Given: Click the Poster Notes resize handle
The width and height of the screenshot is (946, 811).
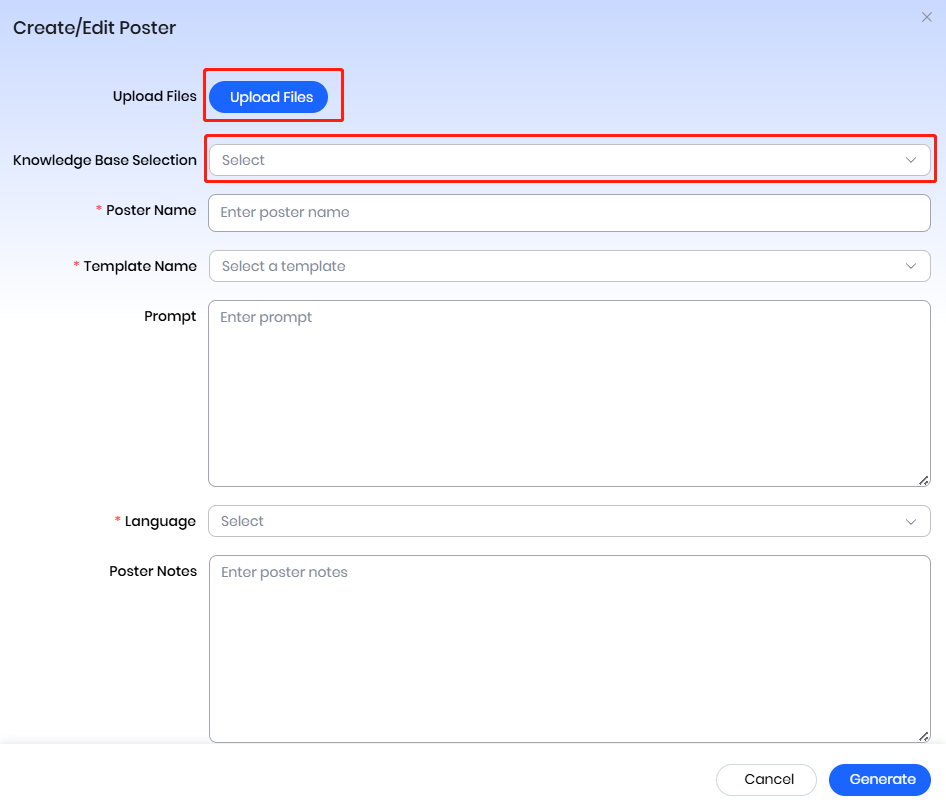Looking at the screenshot, I should click(x=923, y=736).
